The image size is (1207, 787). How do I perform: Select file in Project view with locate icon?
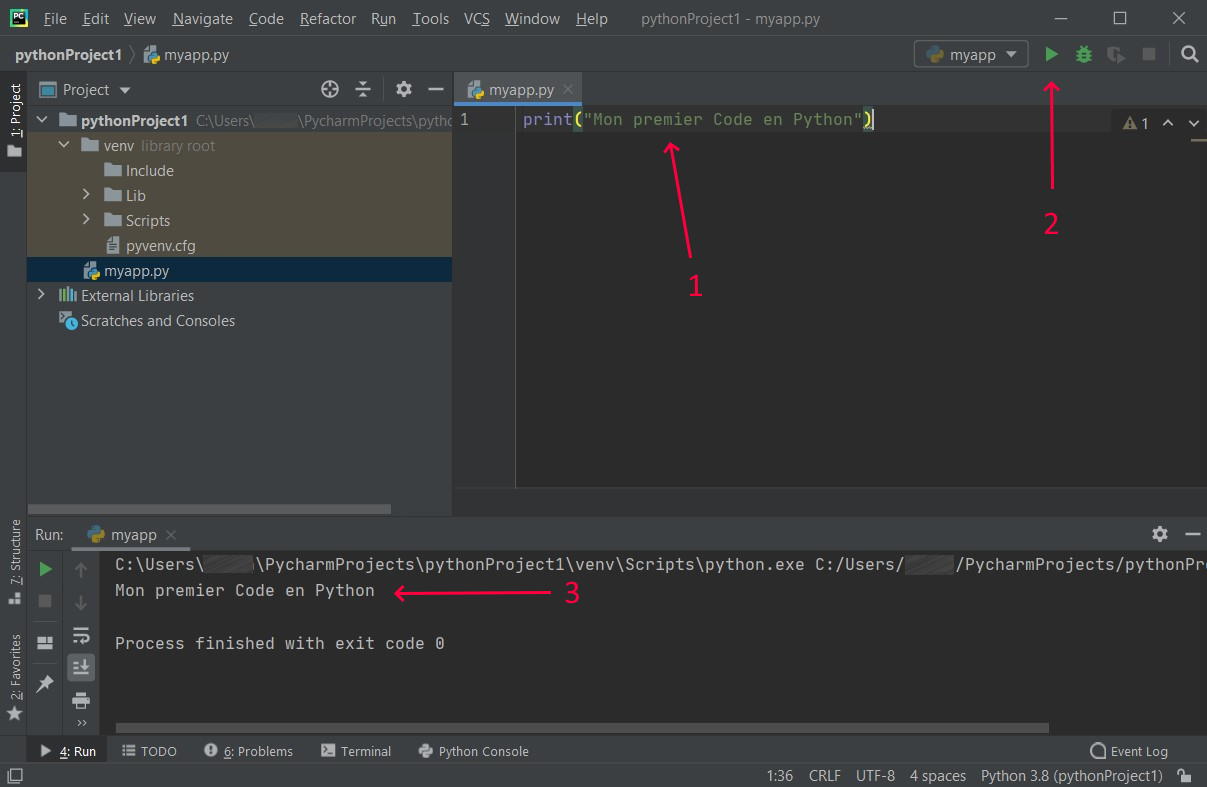pos(330,89)
